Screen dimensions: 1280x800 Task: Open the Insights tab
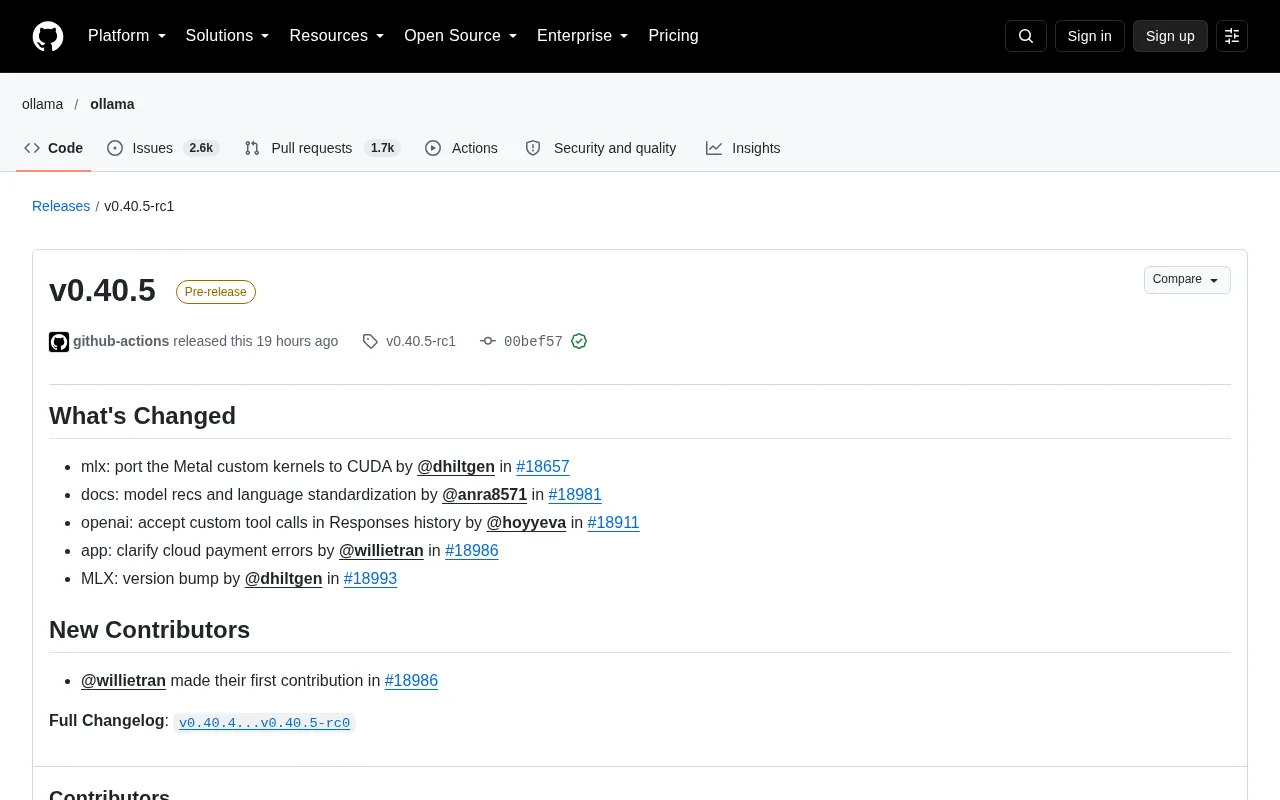[743, 148]
